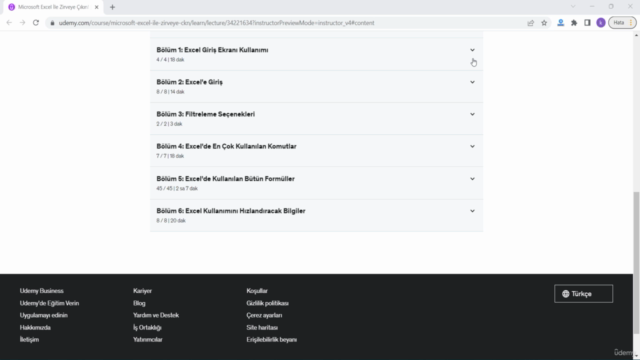The height and width of the screenshot is (360, 640).
Task: Open Gizlilik politikası footer link
Action: (267, 303)
